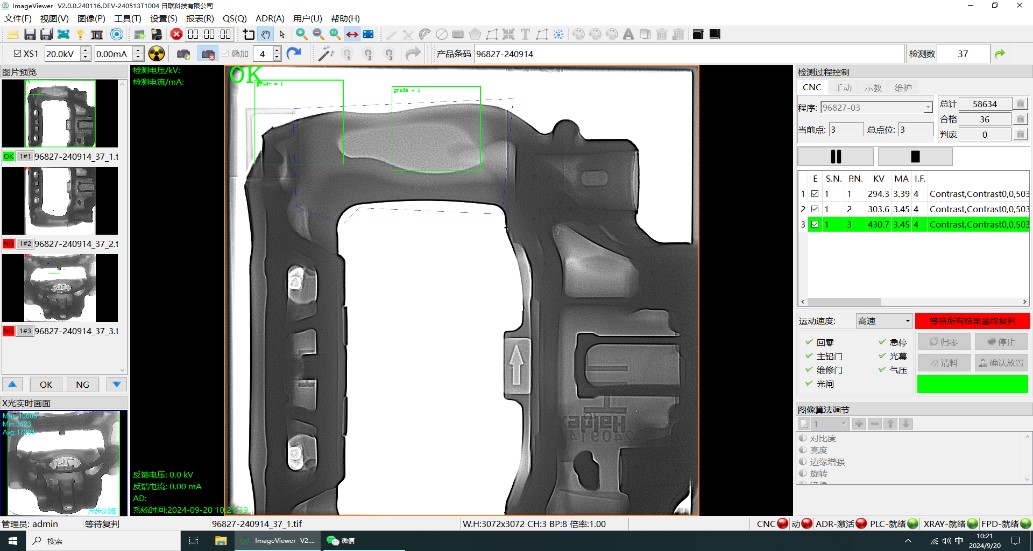Uncheck the row 1 enable checkbox
Screen dimensions: 1033x551
coord(815,194)
